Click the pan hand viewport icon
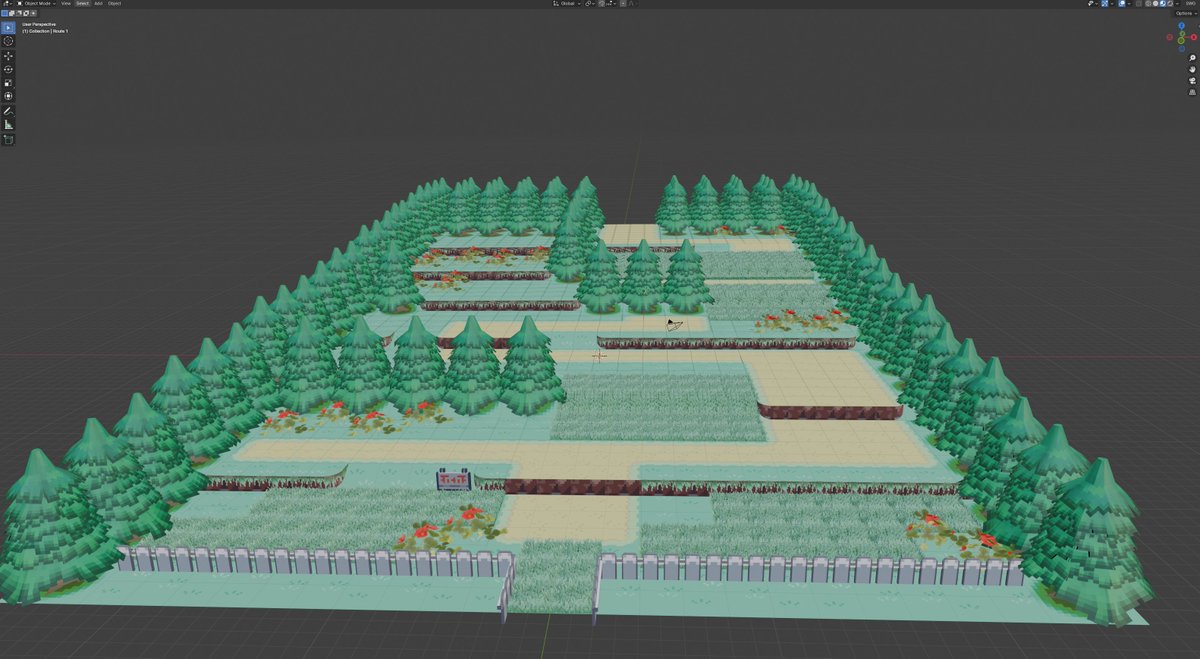Viewport: 1200px width, 659px height. point(1193,69)
